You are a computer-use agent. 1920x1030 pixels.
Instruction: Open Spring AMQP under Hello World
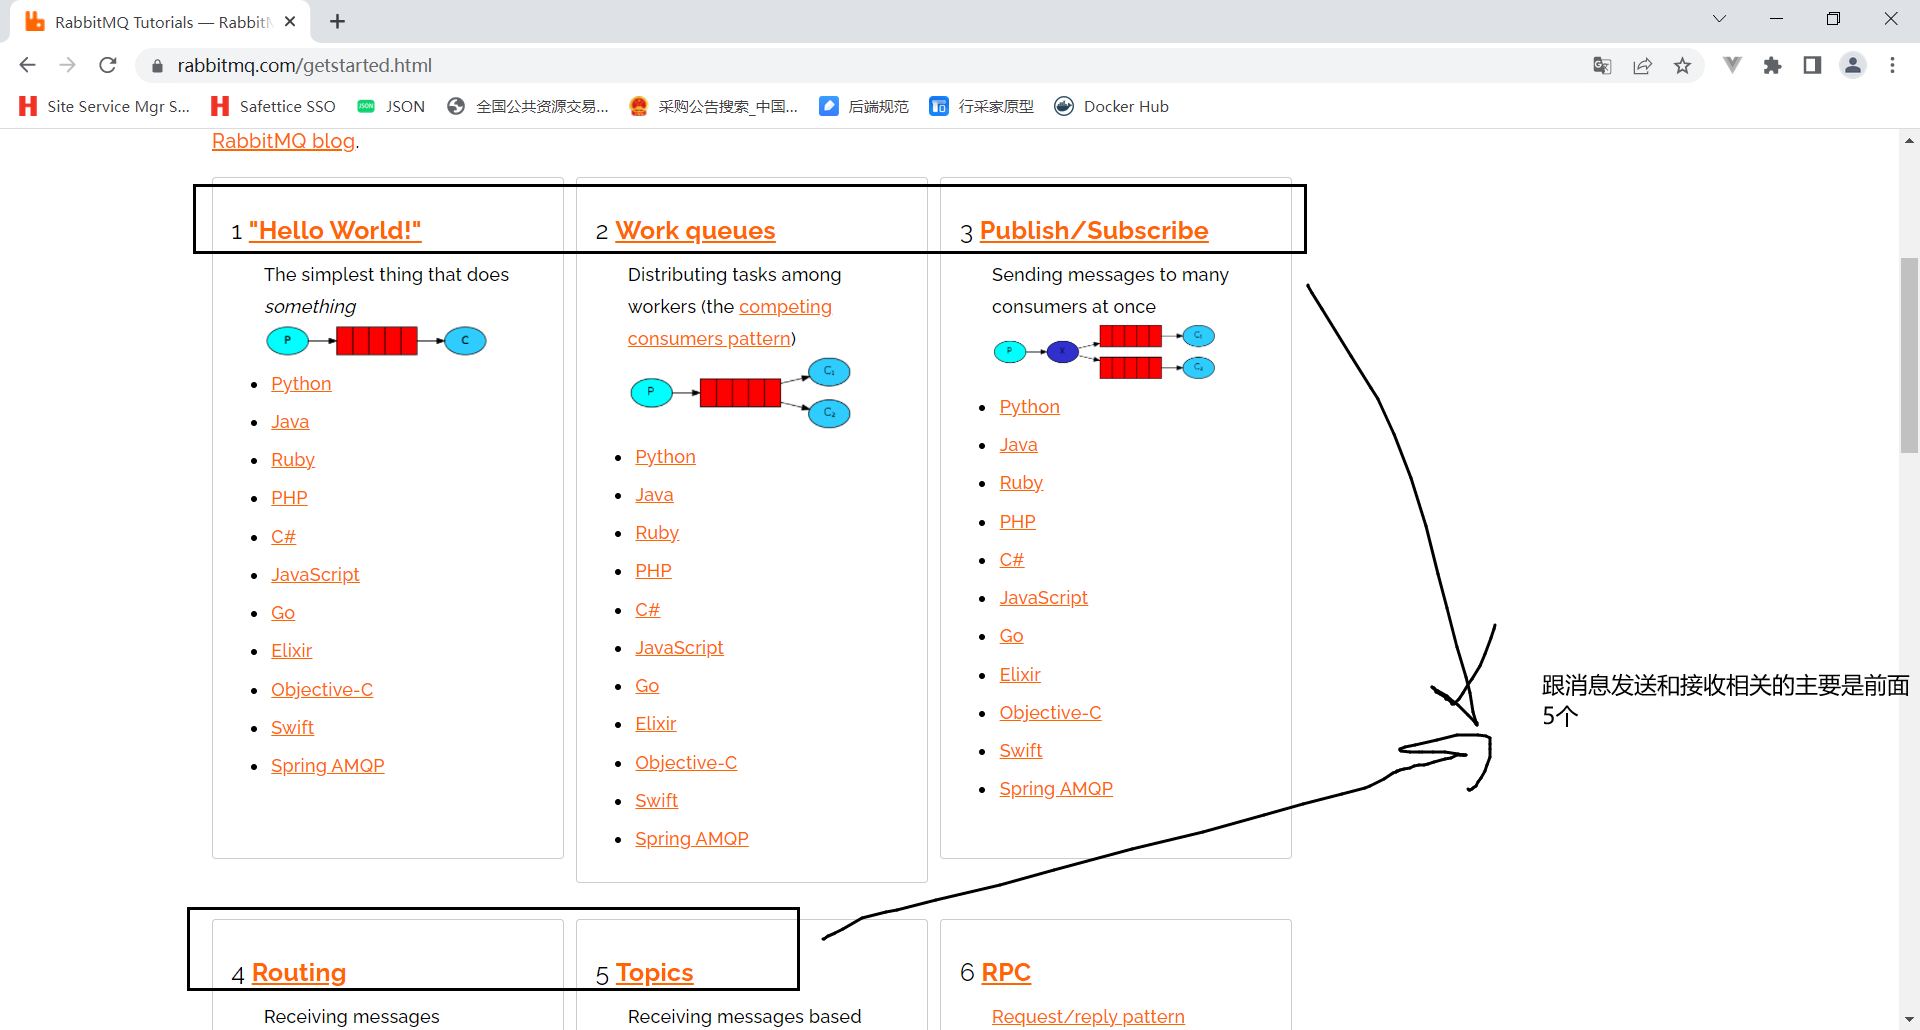[328, 765]
